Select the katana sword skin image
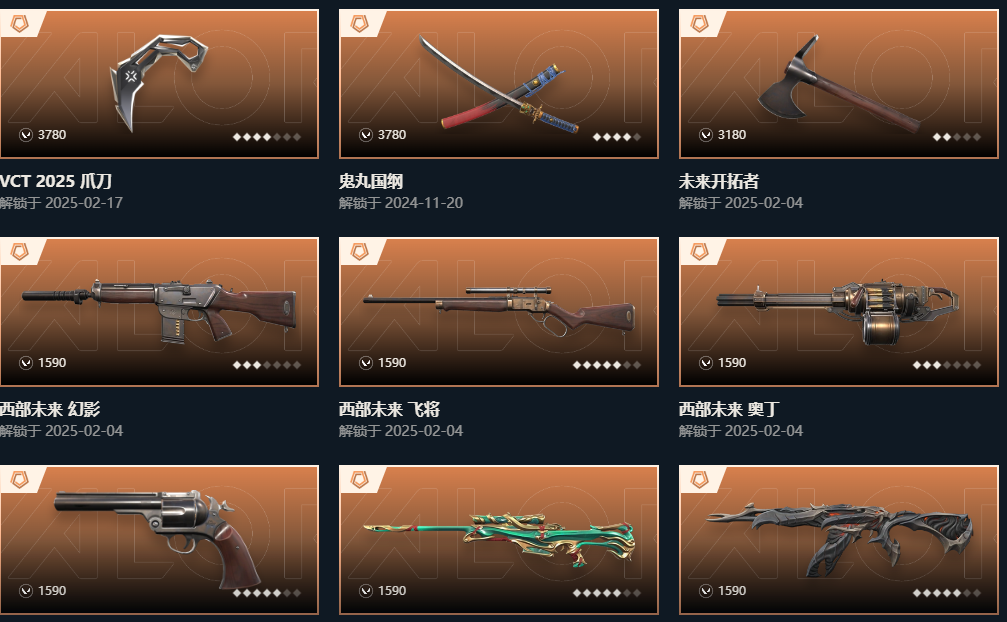 pyautogui.click(x=499, y=82)
